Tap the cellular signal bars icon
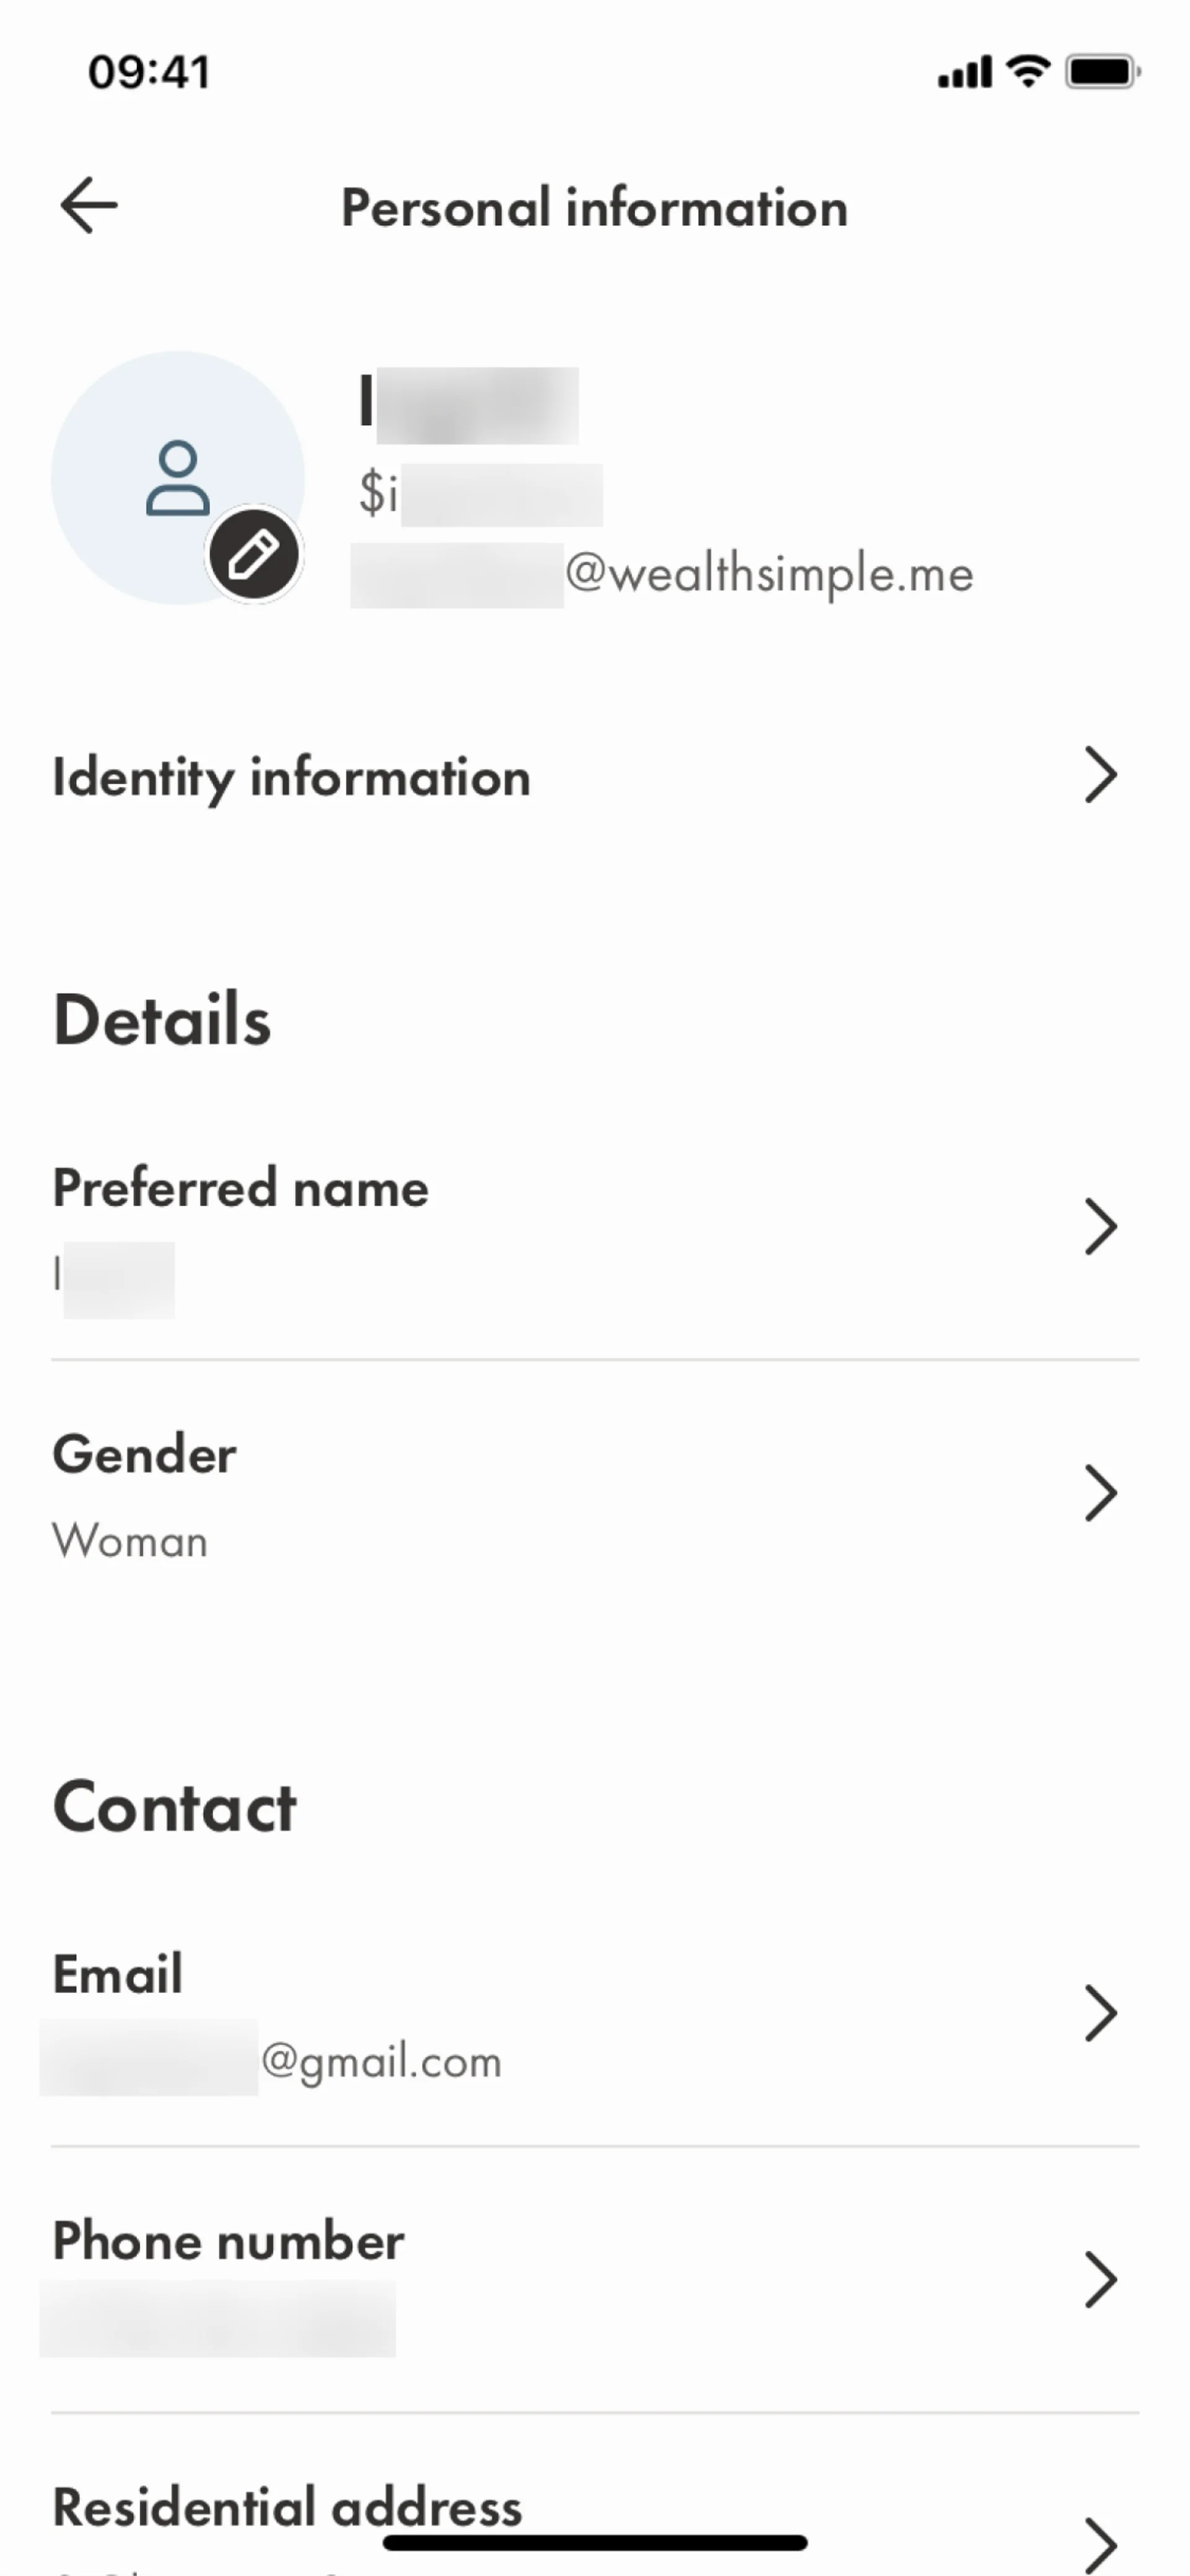The height and width of the screenshot is (2576, 1190). [x=964, y=72]
